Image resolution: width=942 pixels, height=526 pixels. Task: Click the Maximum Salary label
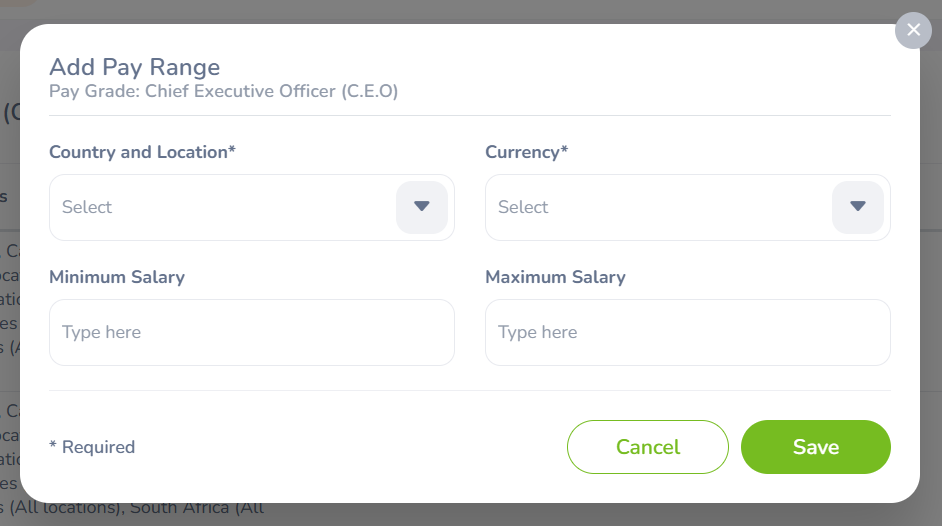[555, 277]
